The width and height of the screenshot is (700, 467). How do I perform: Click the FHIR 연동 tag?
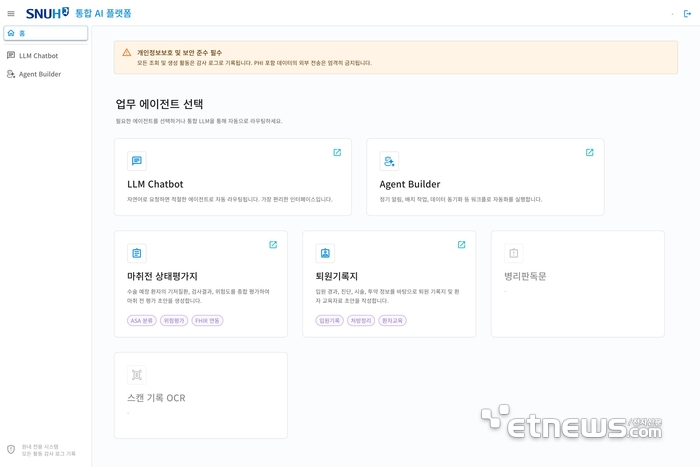coord(207,321)
